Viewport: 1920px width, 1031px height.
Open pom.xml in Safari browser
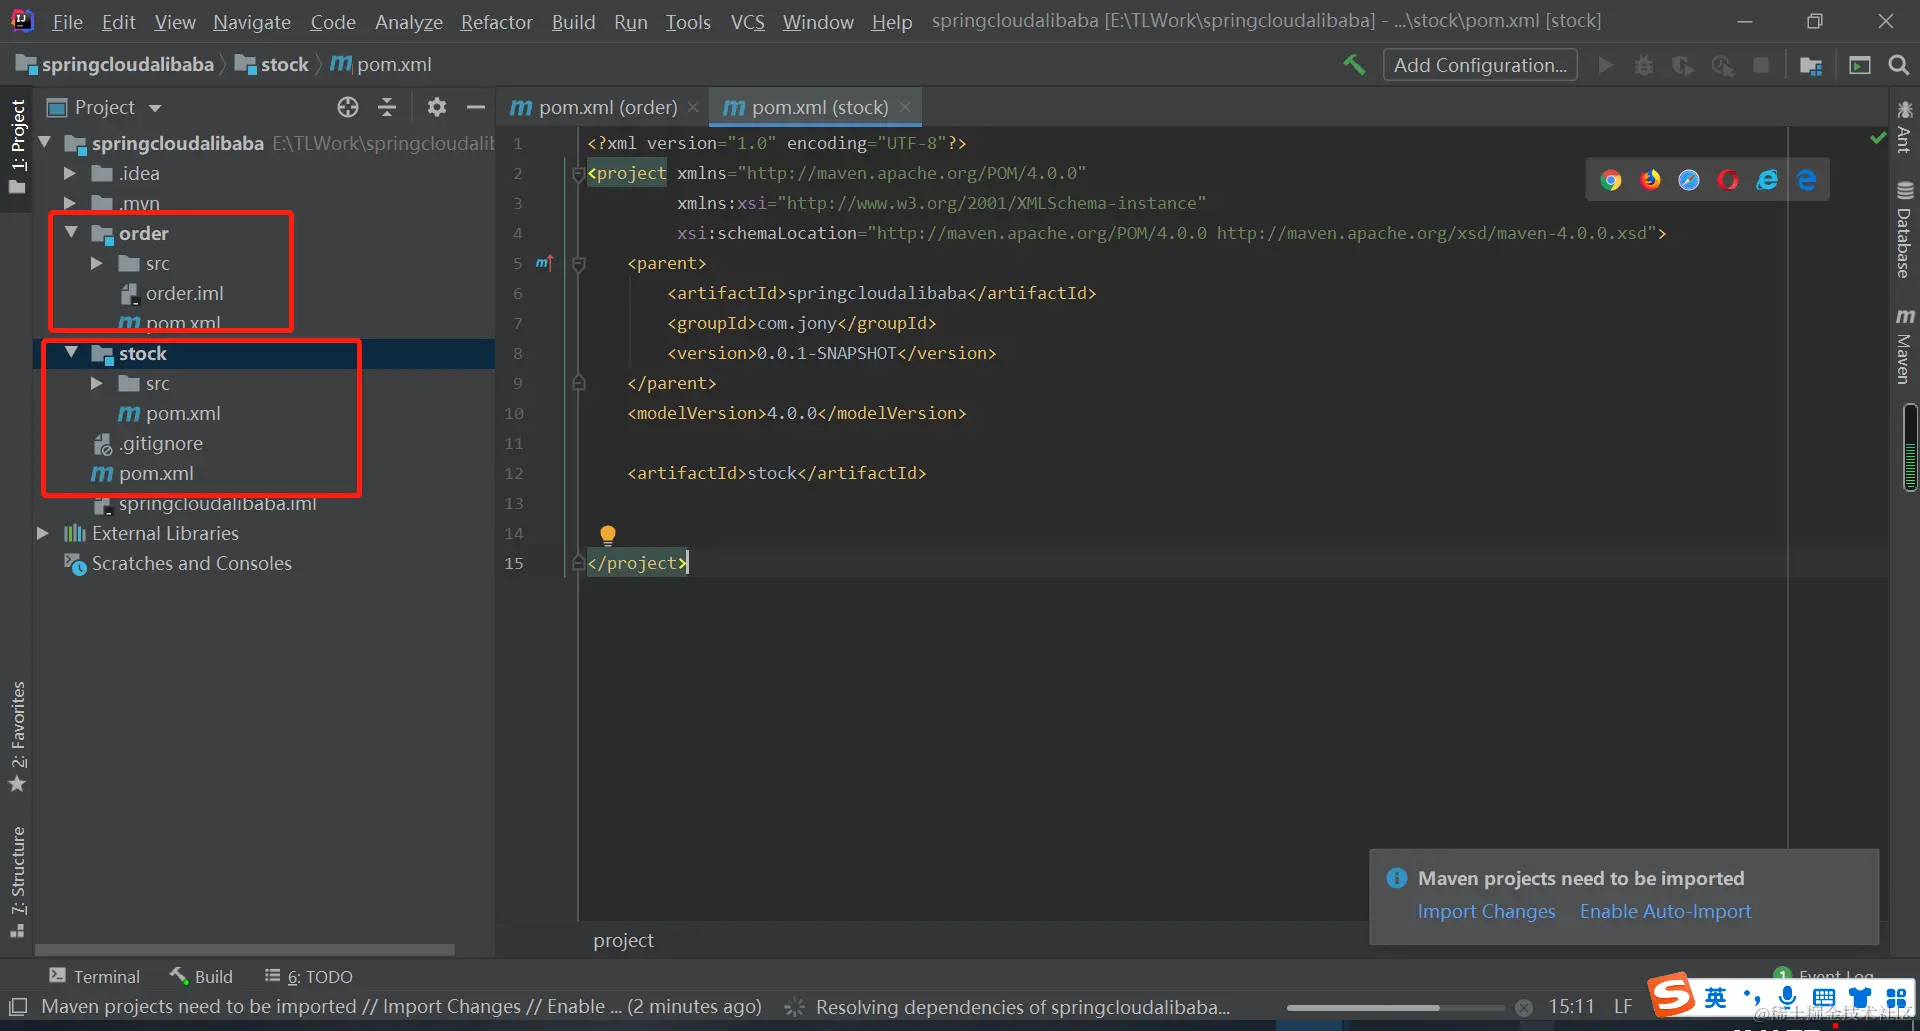pyautogui.click(x=1689, y=180)
